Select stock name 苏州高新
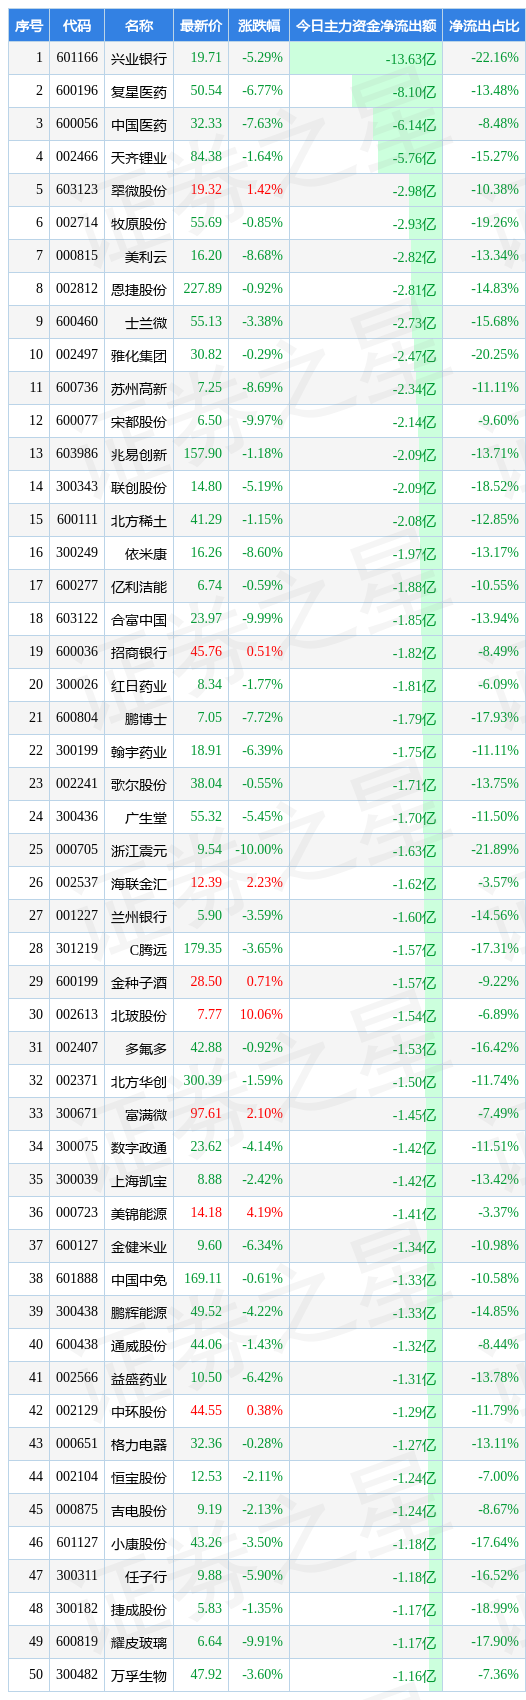The height and width of the screenshot is (1700, 526). click(139, 389)
